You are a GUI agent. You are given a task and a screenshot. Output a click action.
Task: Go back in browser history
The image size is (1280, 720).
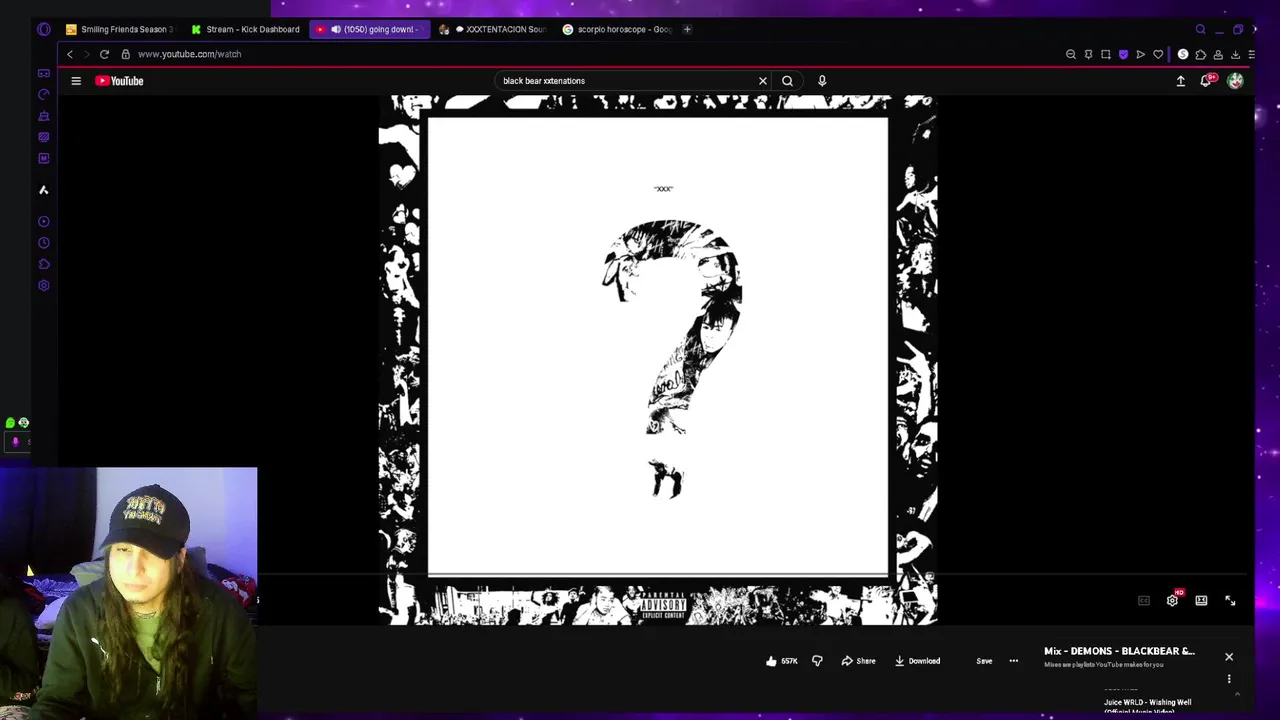point(69,54)
